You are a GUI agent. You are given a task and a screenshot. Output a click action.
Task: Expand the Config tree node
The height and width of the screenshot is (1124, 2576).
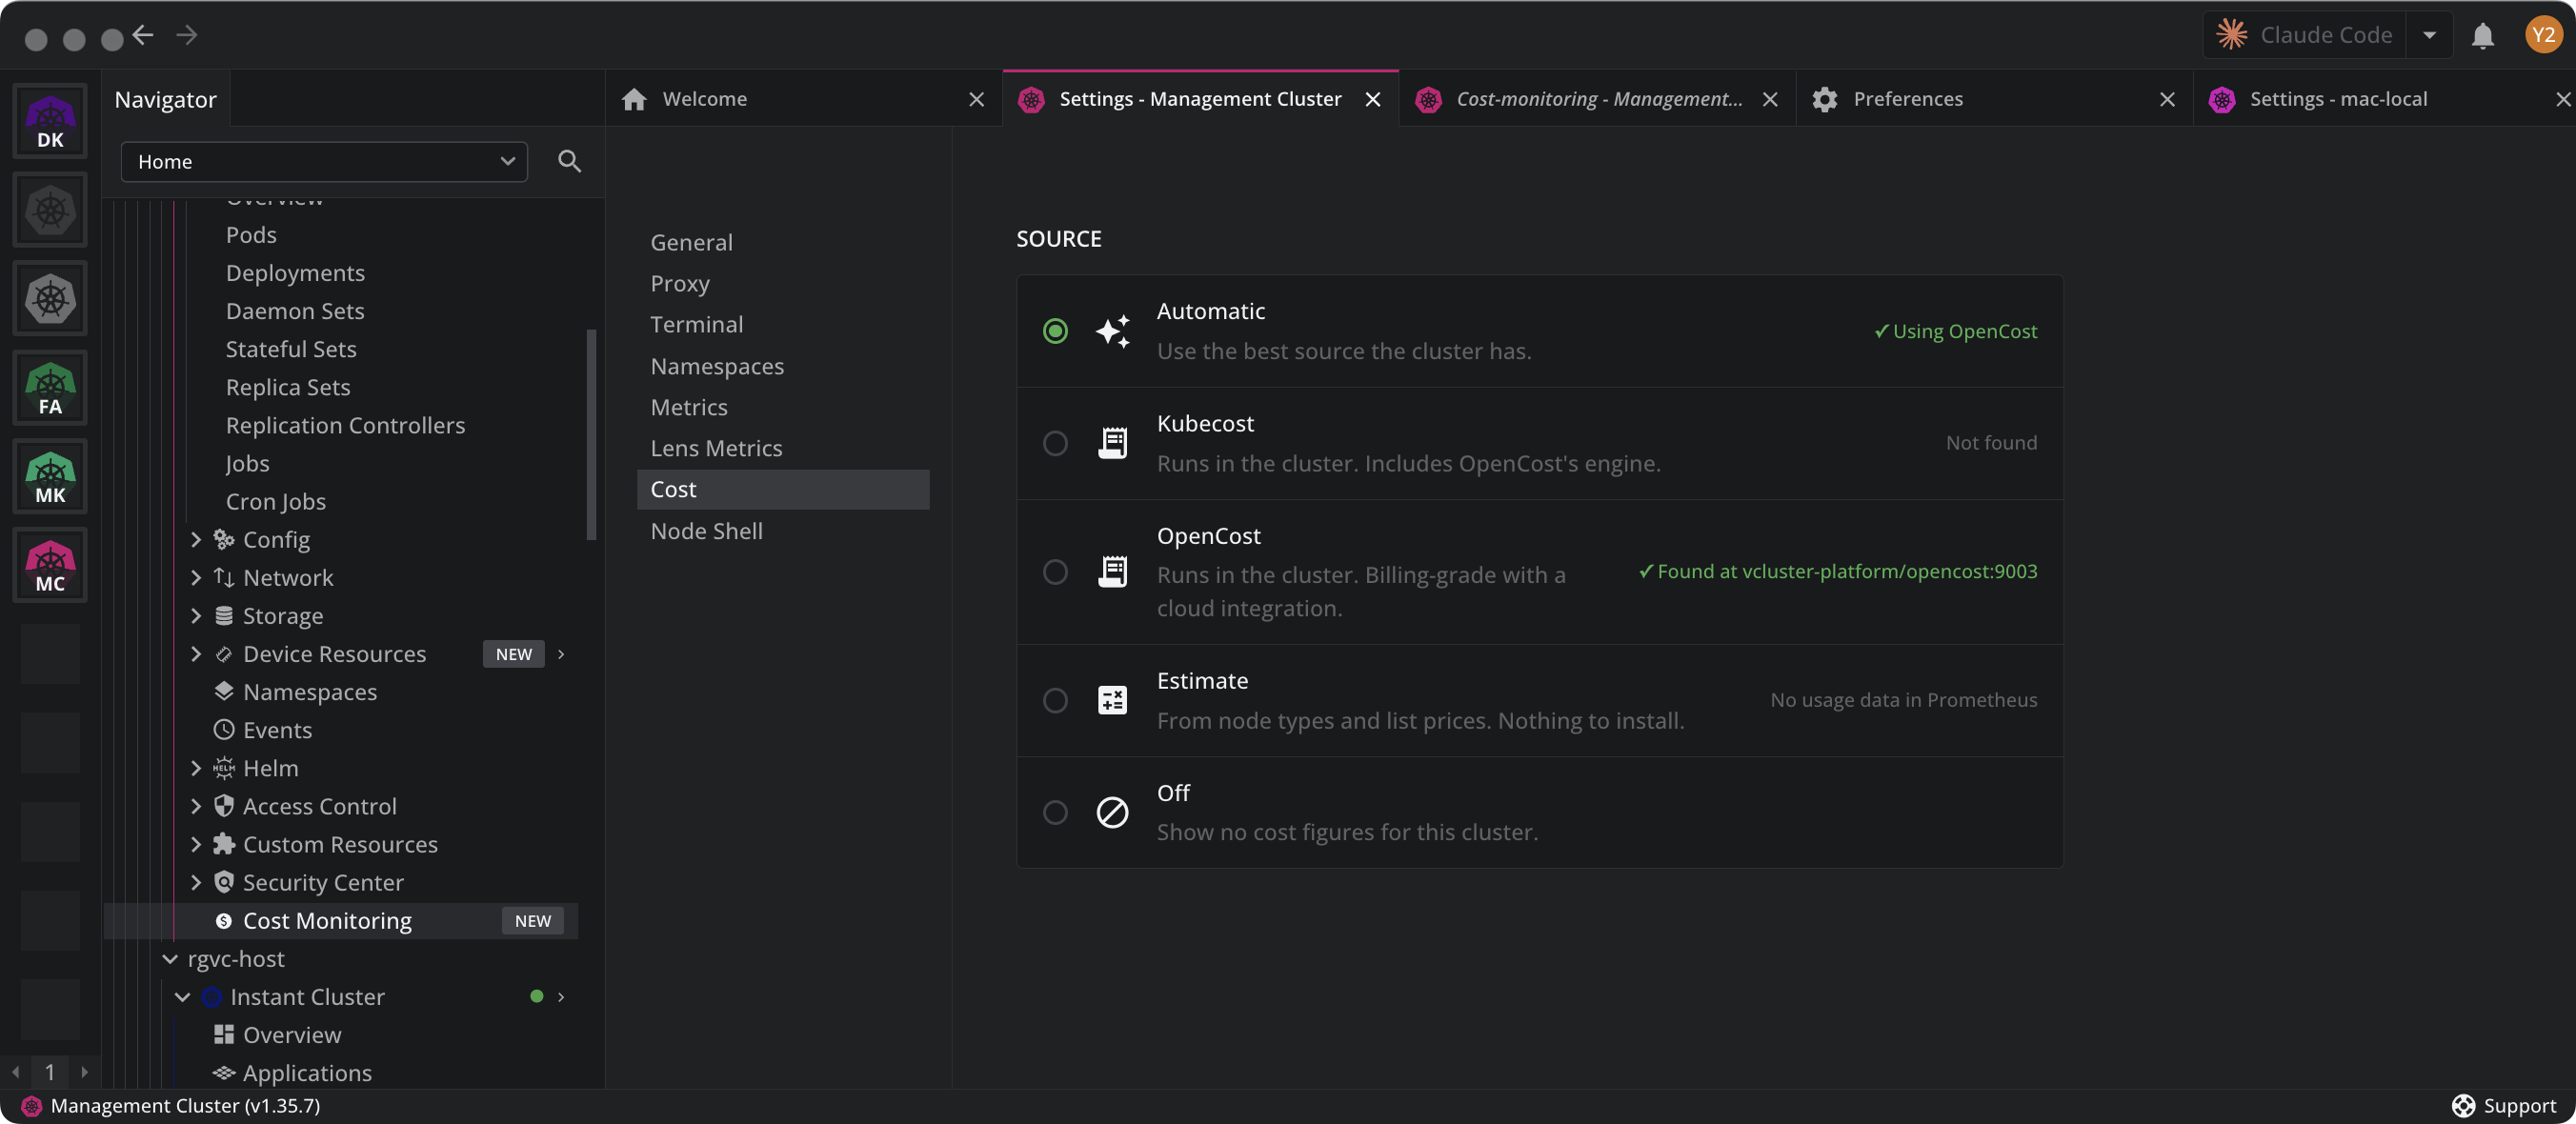click(196, 540)
